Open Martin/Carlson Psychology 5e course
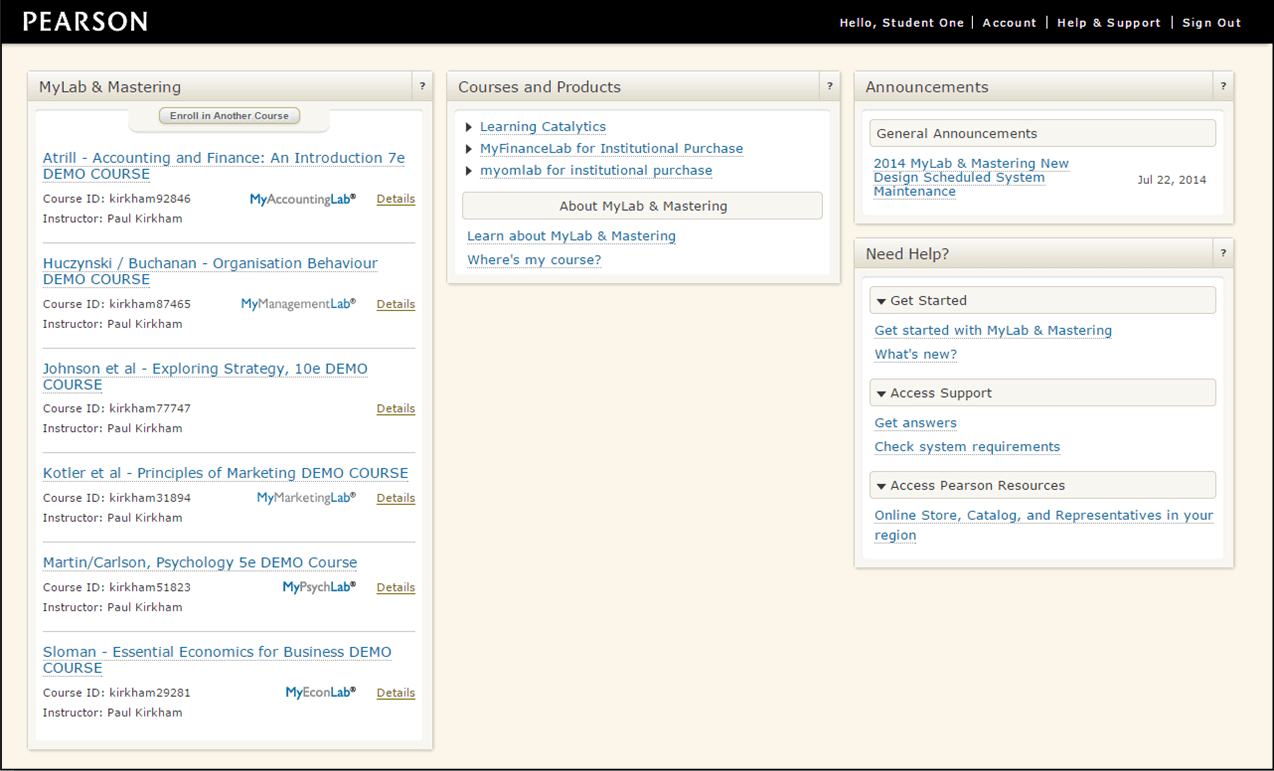The width and height of the screenshot is (1274, 771). 200,562
